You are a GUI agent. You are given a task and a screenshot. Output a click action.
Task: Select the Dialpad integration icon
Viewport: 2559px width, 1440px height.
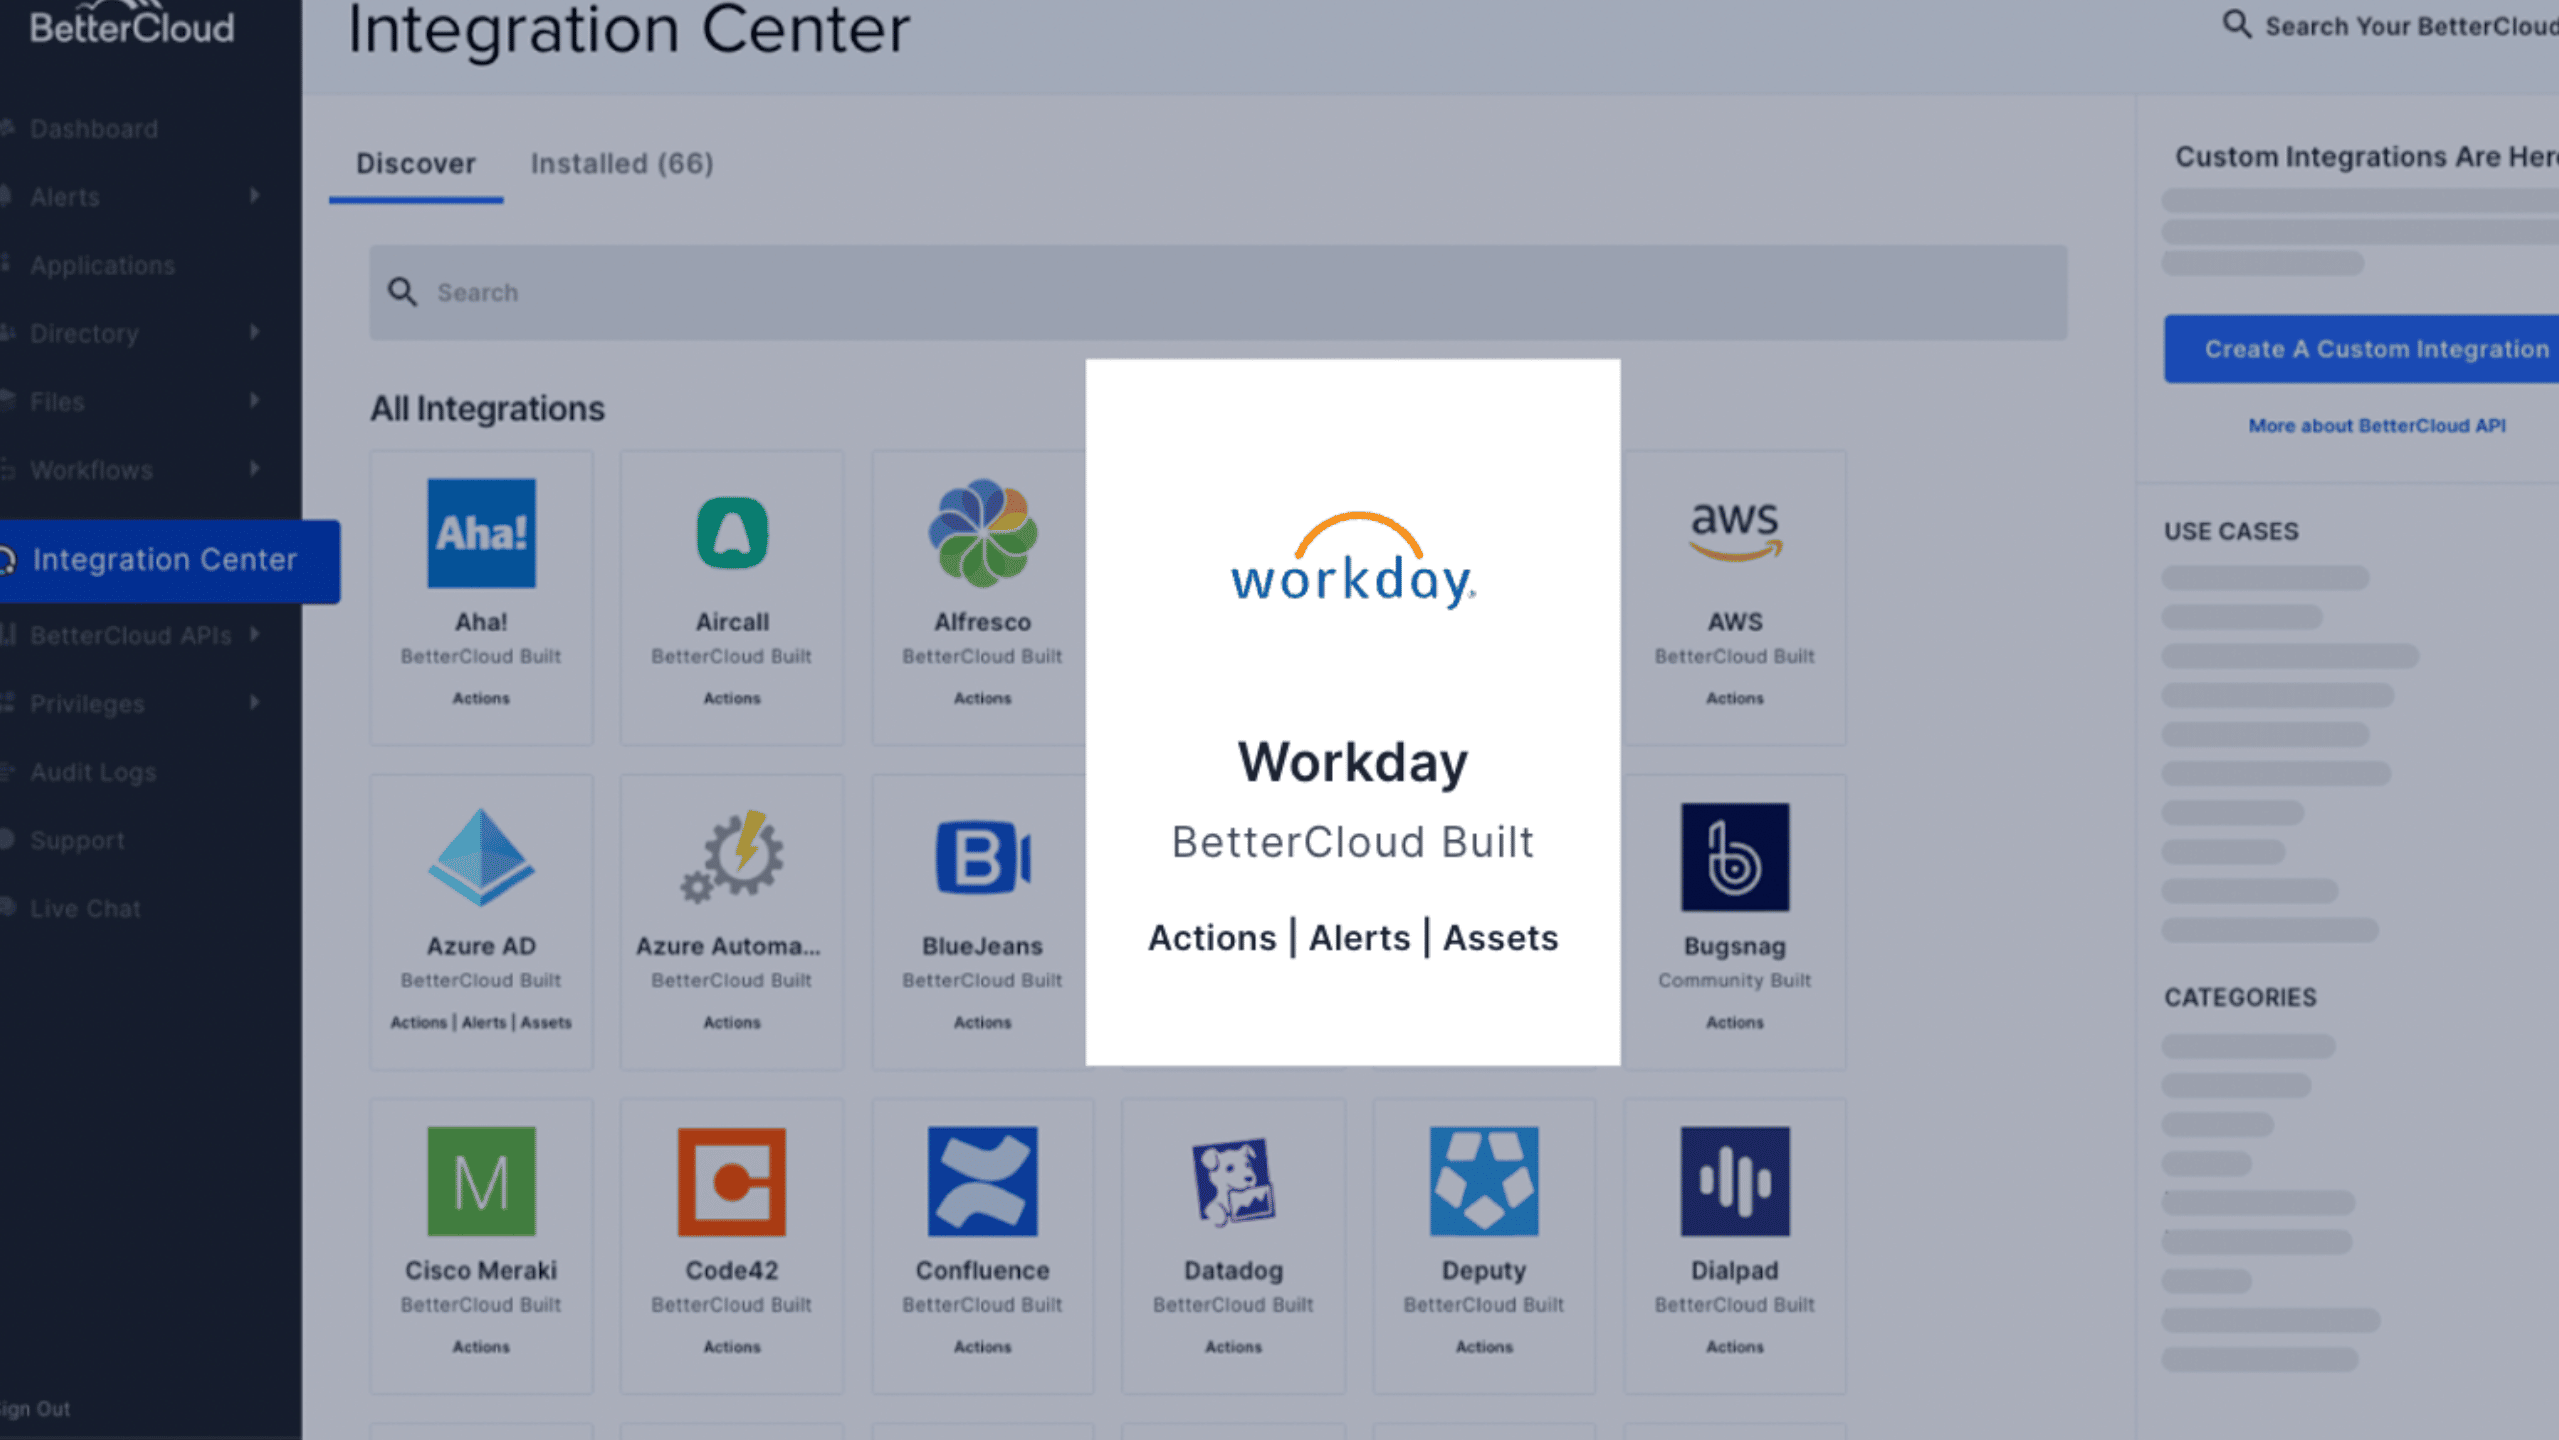point(1734,1181)
